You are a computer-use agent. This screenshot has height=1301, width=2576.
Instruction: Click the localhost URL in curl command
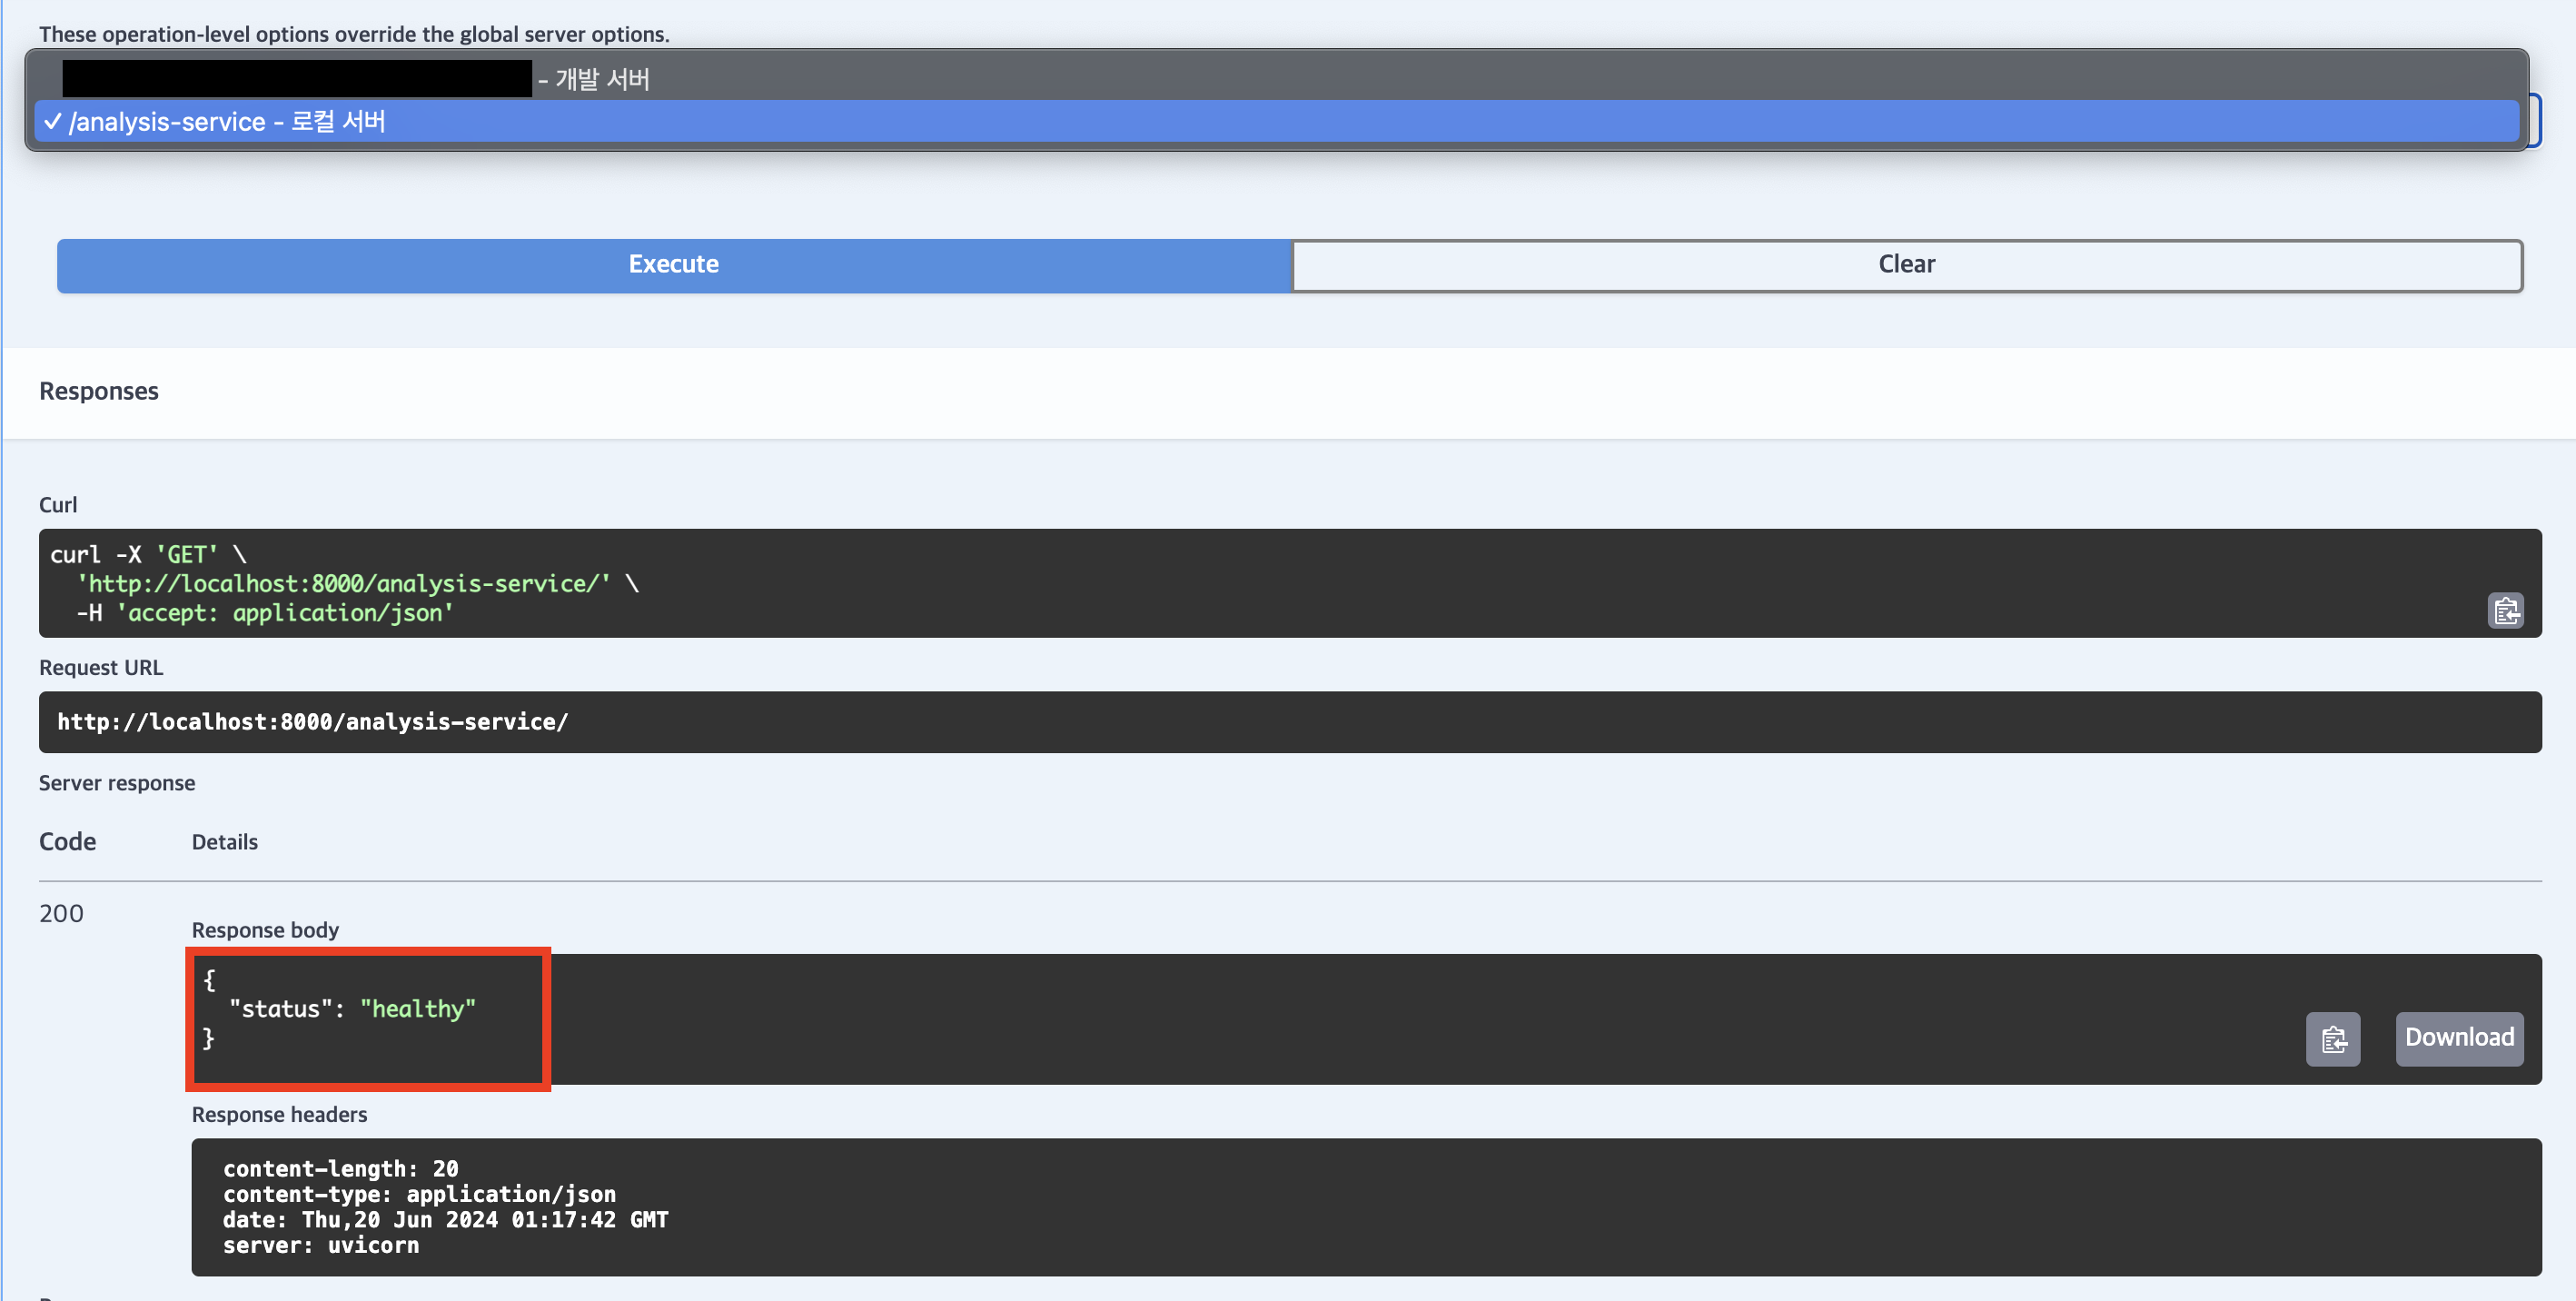tap(344, 583)
